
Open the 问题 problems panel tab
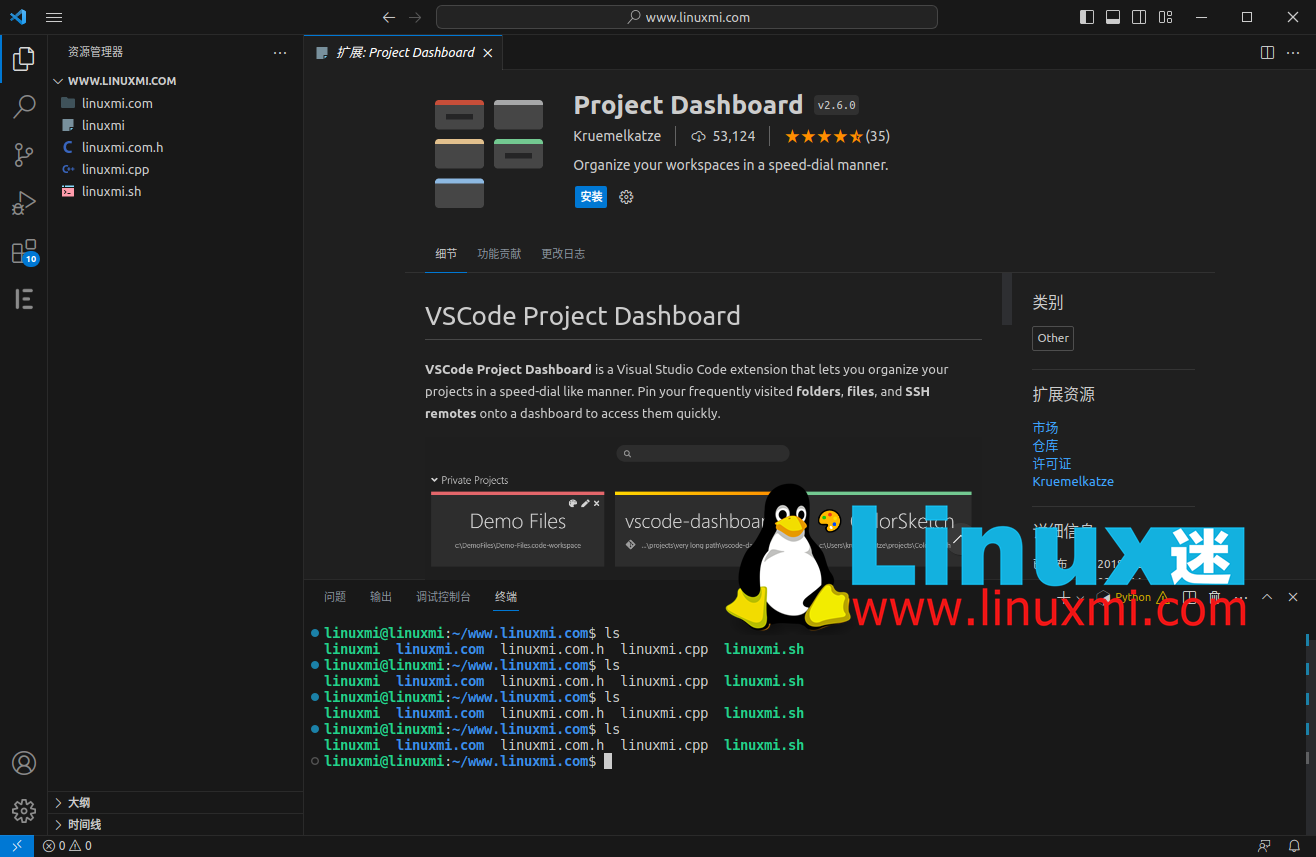click(335, 597)
